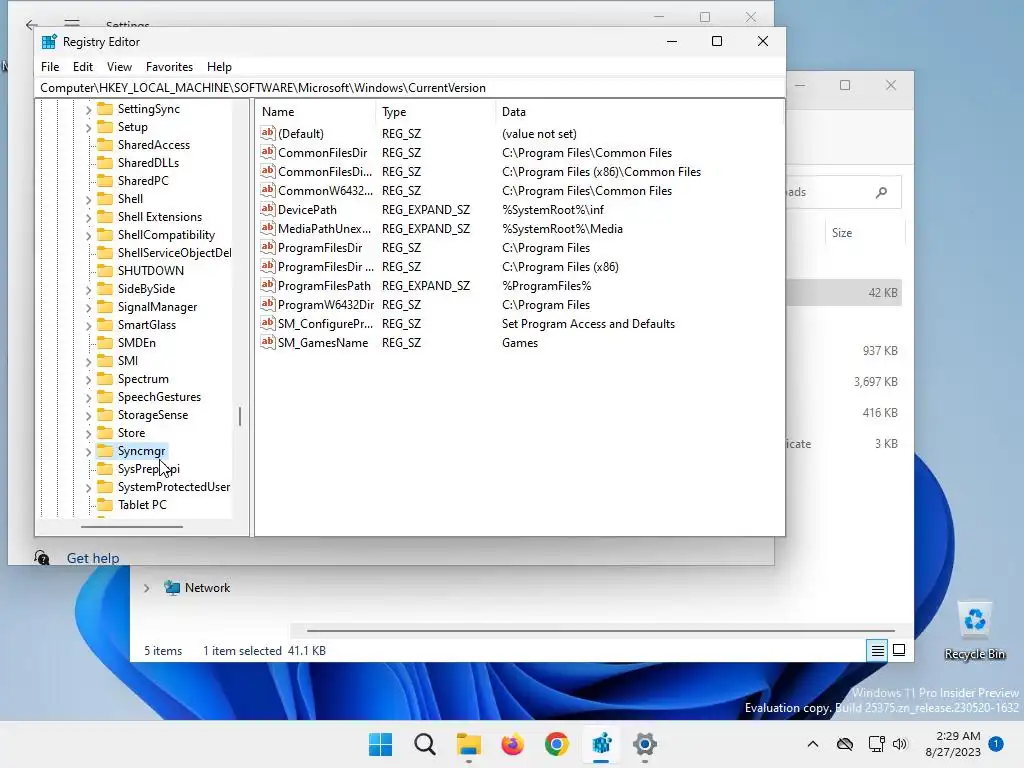1024x768 pixels.
Task: Select the SMI folder icon
Action: click(104, 360)
